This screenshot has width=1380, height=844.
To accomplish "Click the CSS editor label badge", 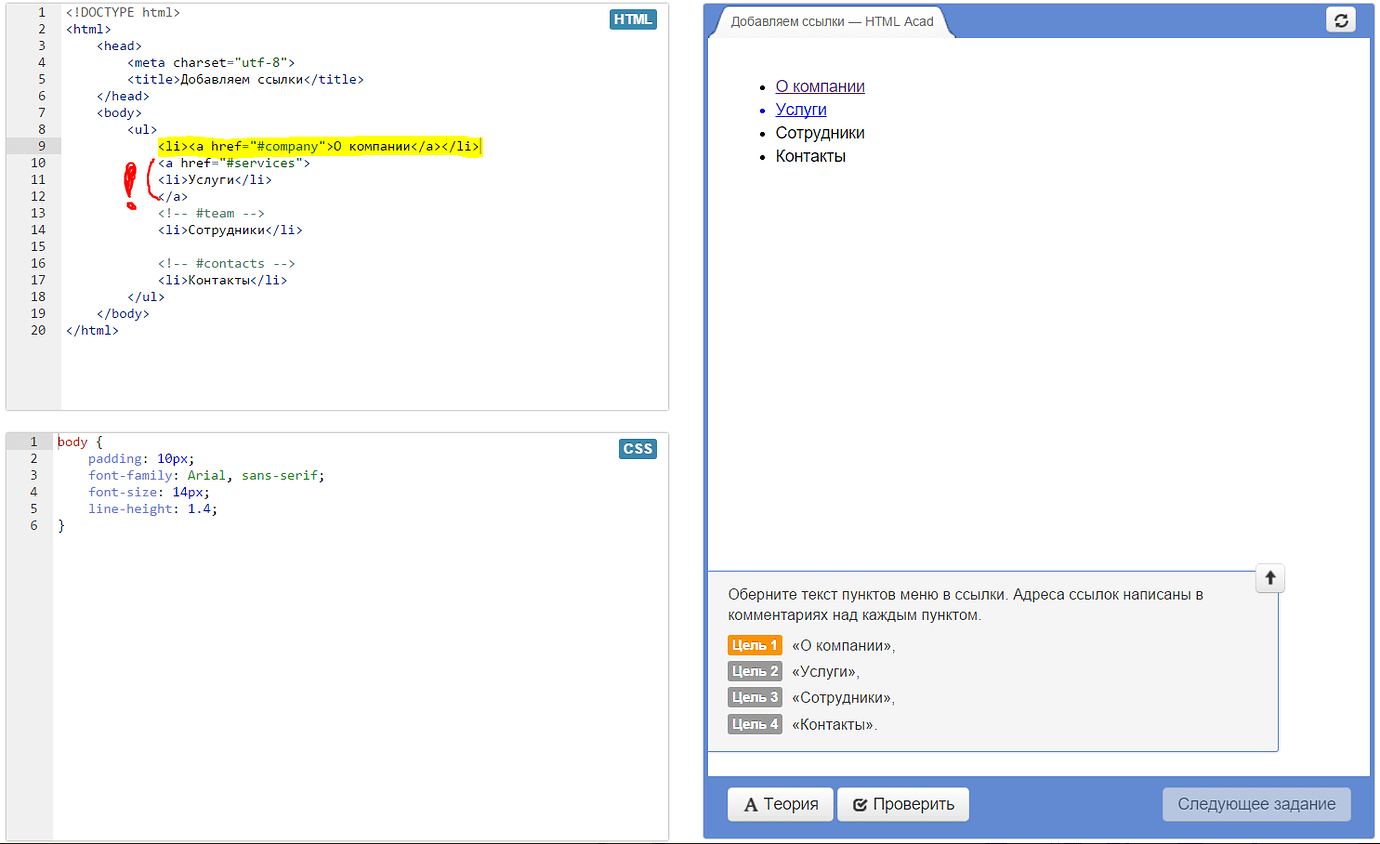I will 638,449.
